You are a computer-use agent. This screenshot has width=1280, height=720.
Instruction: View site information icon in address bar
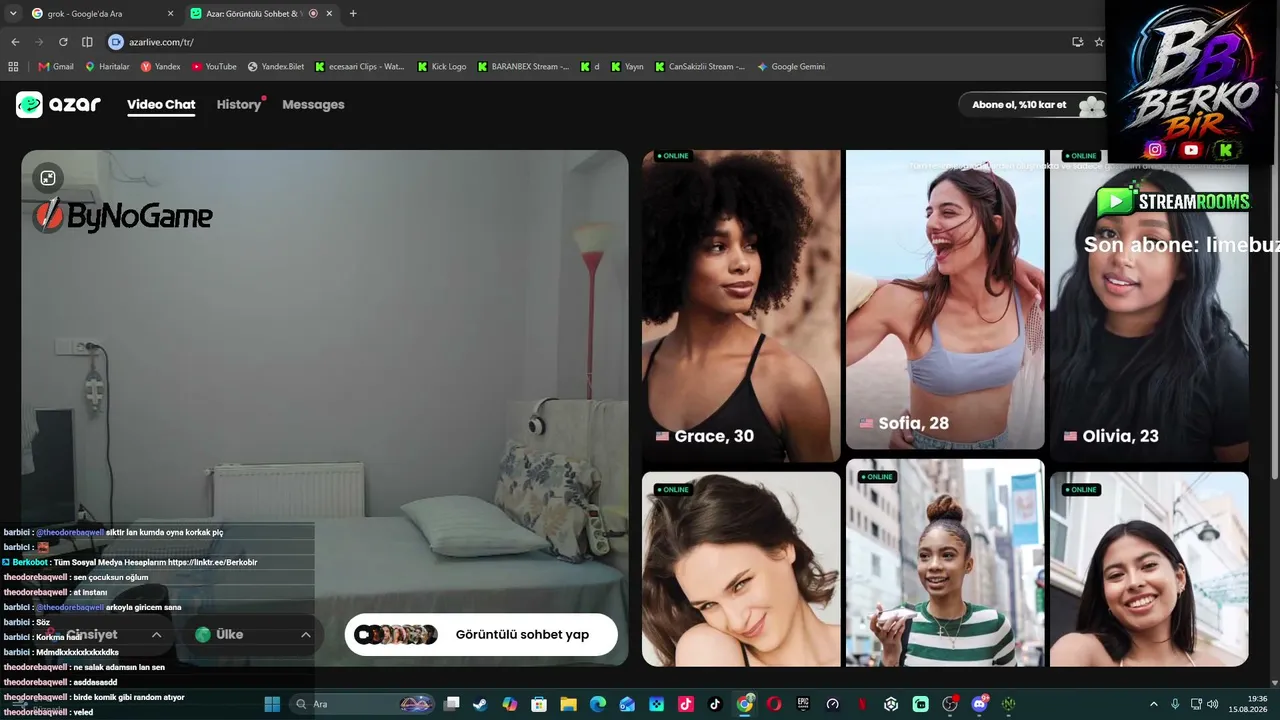click(x=115, y=42)
